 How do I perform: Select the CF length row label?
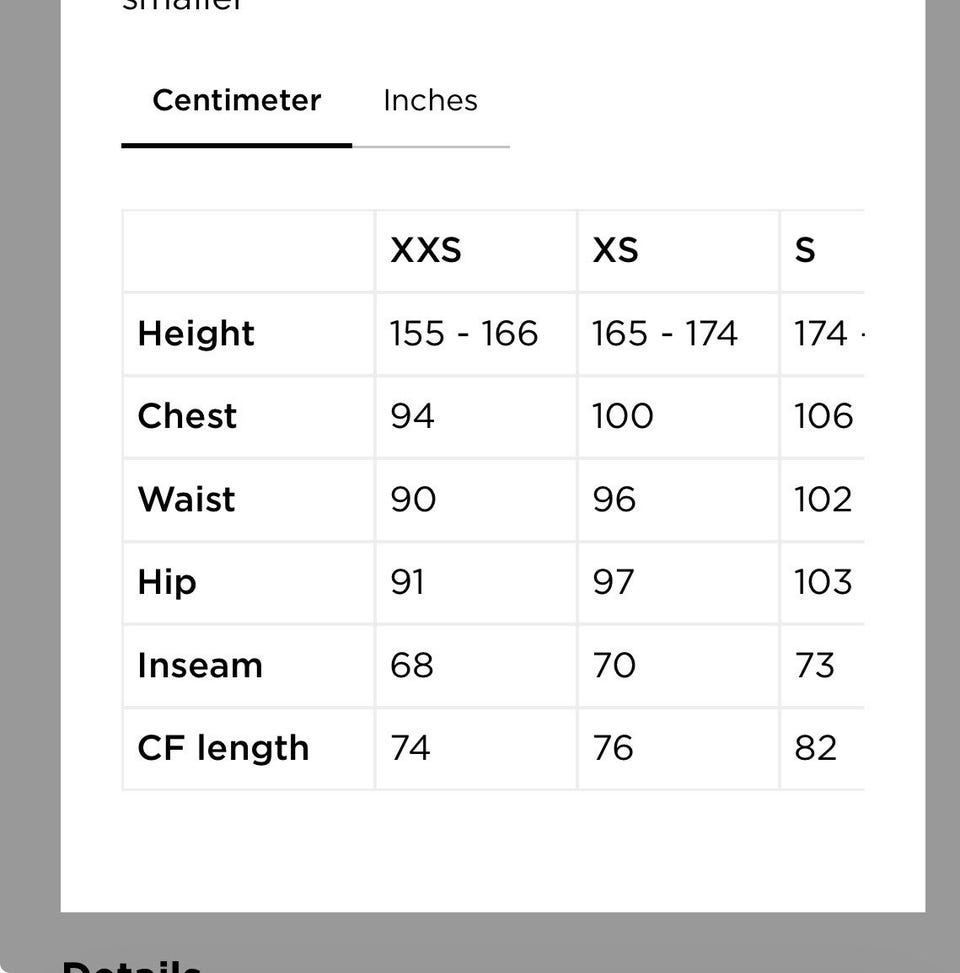pyautogui.click(x=223, y=748)
